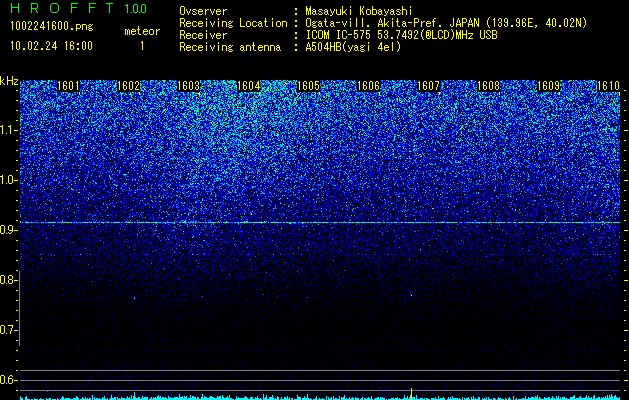Image resolution: width=629 pixels, height=400 pixels.
Task: Click the horizontal carrier line near 0.9 kHz
Action: click(320, 222)
